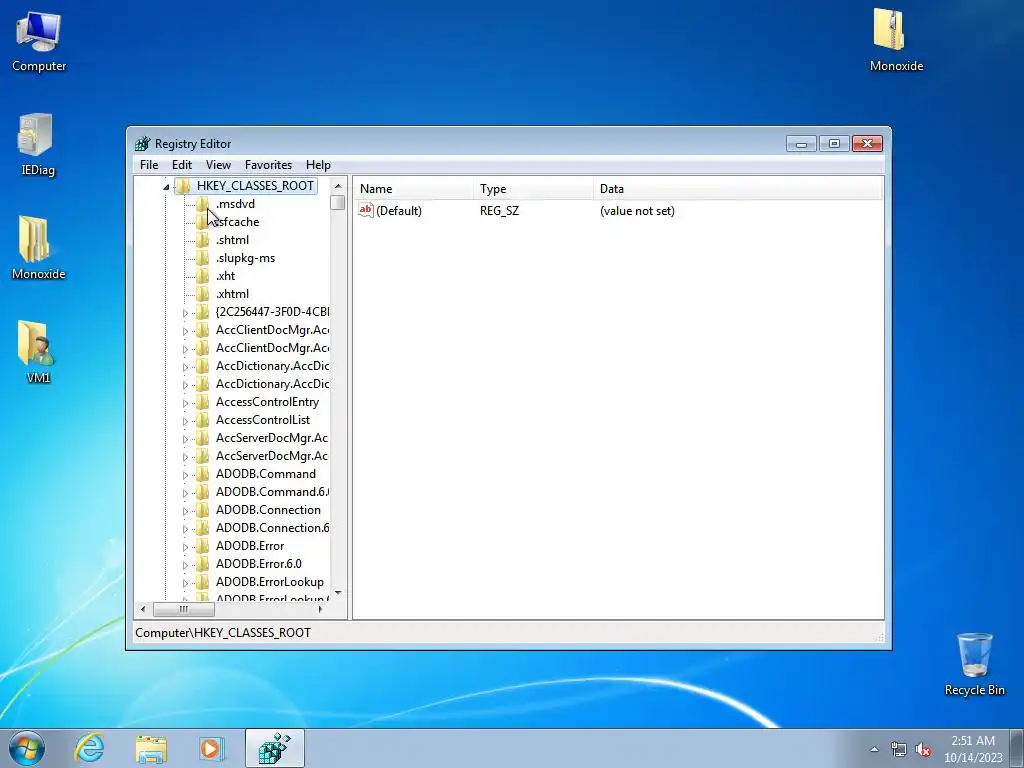Select the ADODB.Connection key label
The height and width of the screenshot is (768, 1024).
tap(268, 509)
